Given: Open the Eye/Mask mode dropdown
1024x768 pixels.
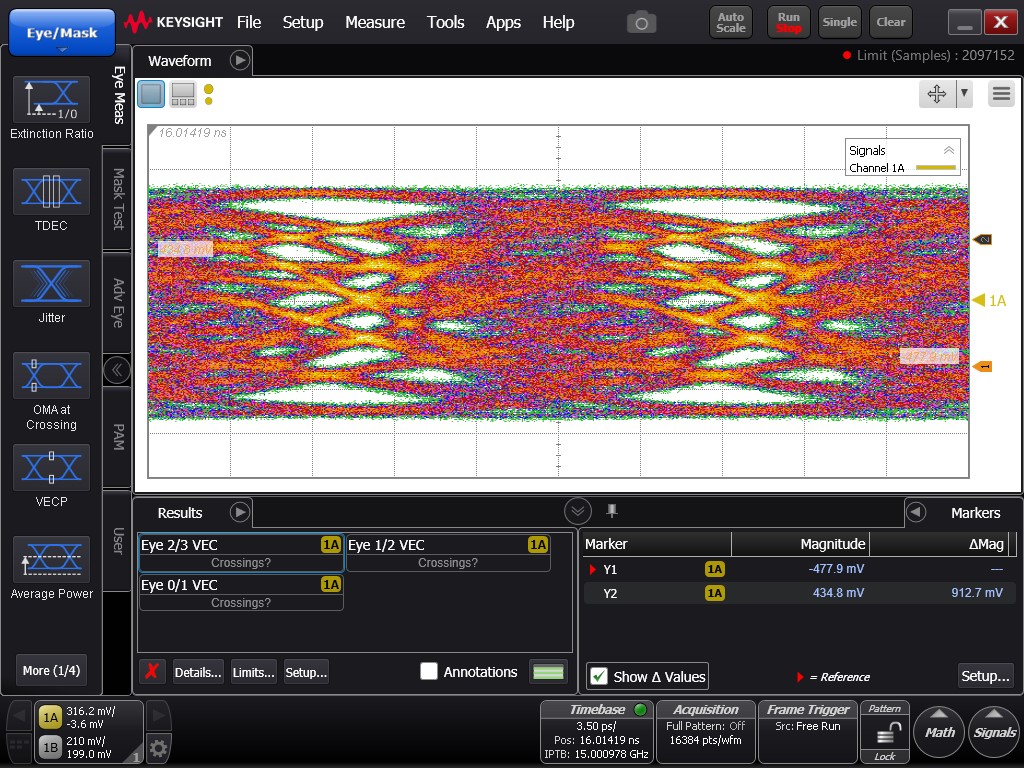Looking at the screenshot, I should click(62, 33).
